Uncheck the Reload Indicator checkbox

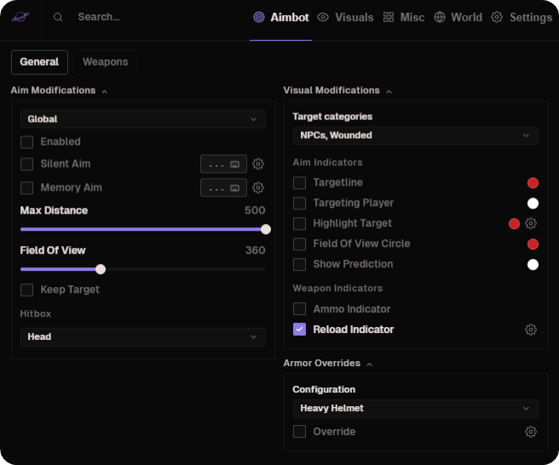pyautogui.click(x=299, y=329)
